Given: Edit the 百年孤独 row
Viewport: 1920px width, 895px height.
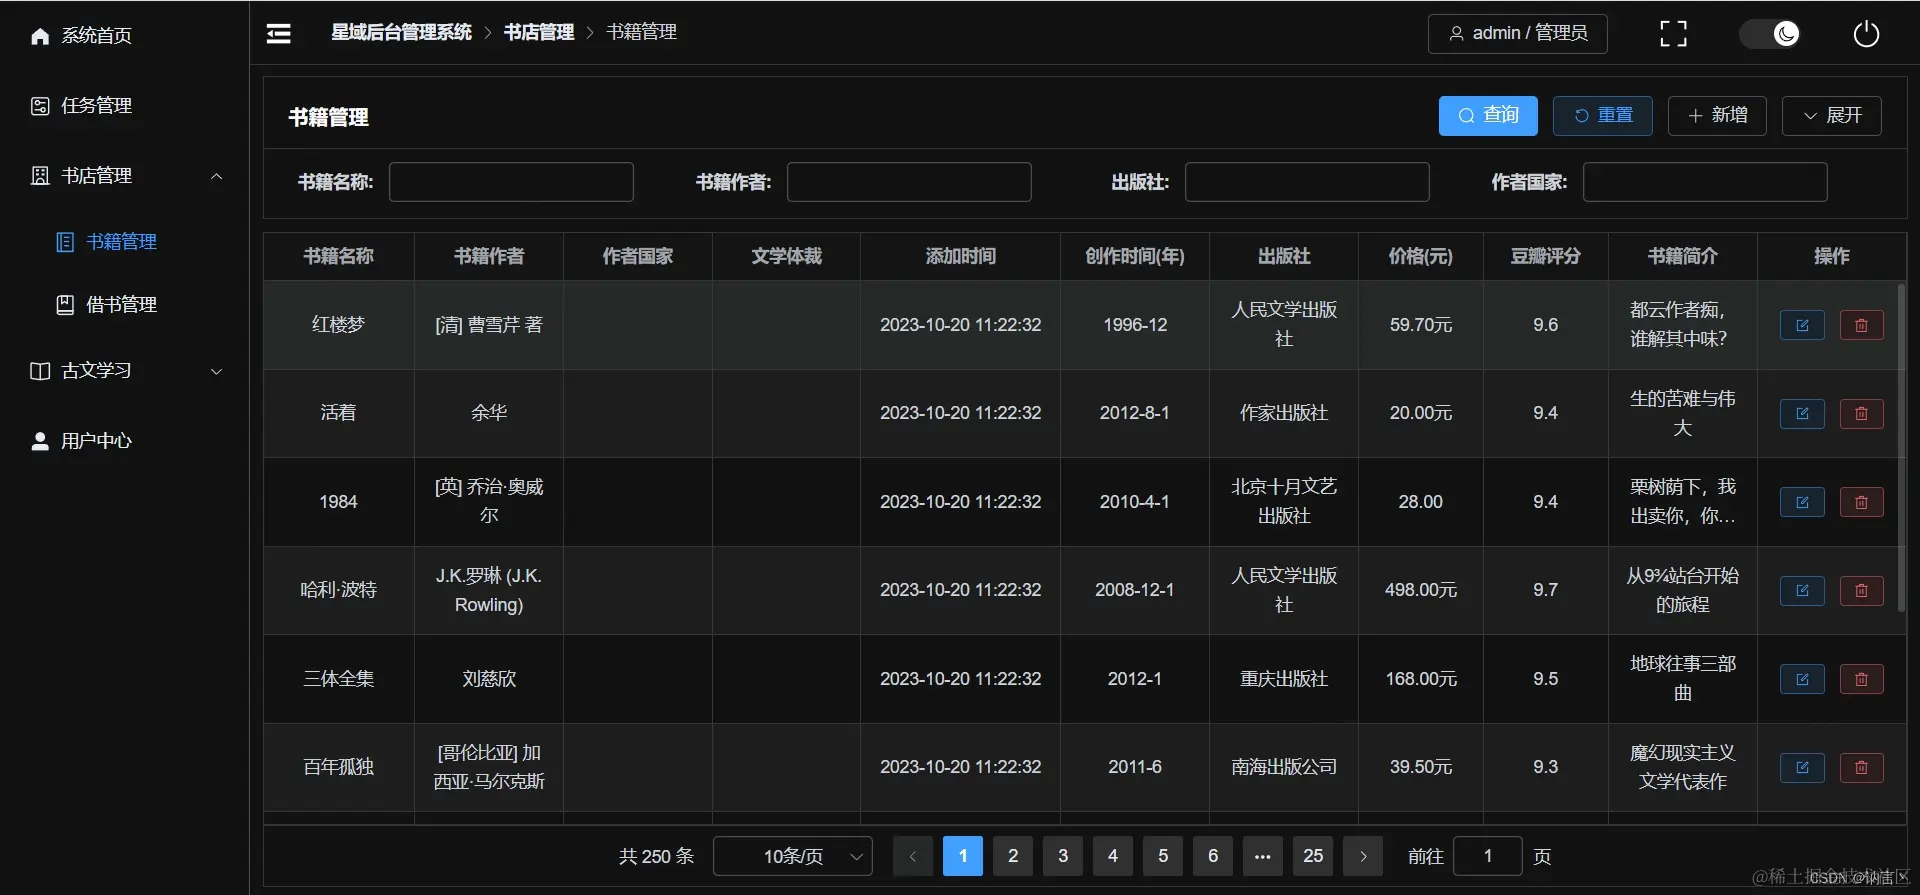Looking at the screenshot, I should click(1802, 767).
